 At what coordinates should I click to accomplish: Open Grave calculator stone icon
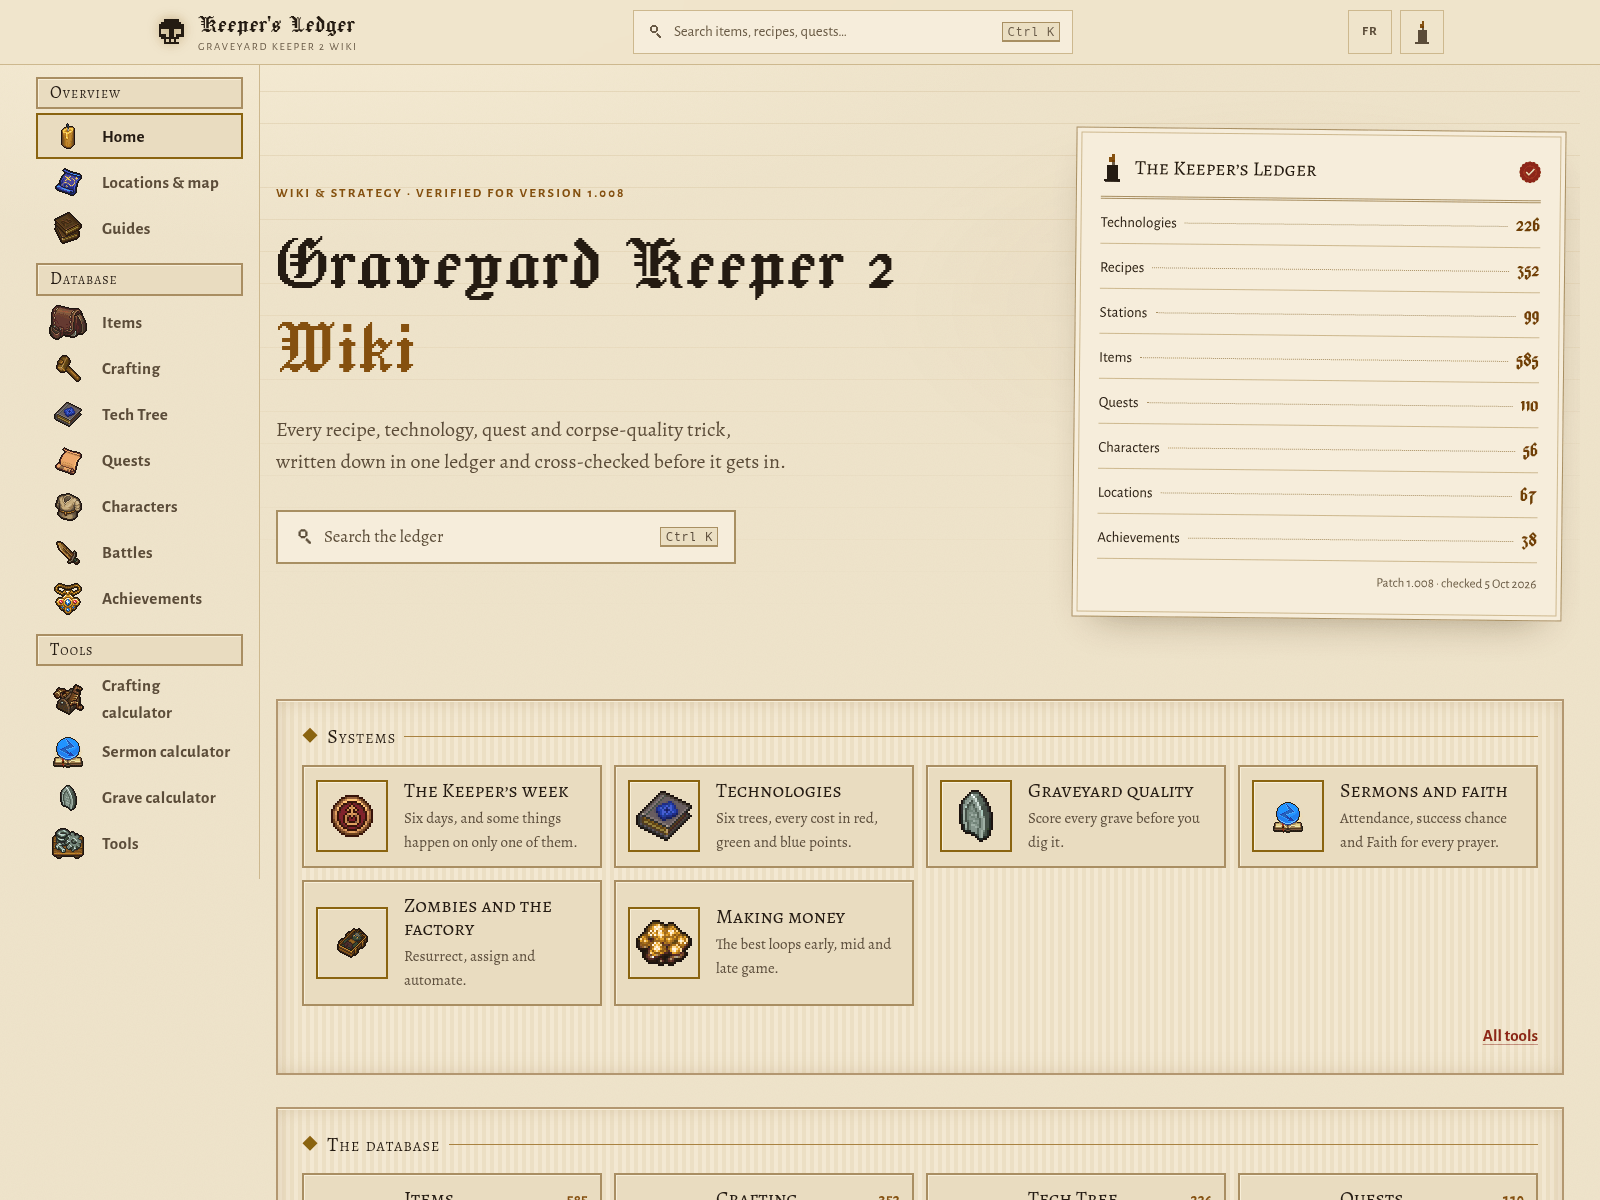pos(68,797)
